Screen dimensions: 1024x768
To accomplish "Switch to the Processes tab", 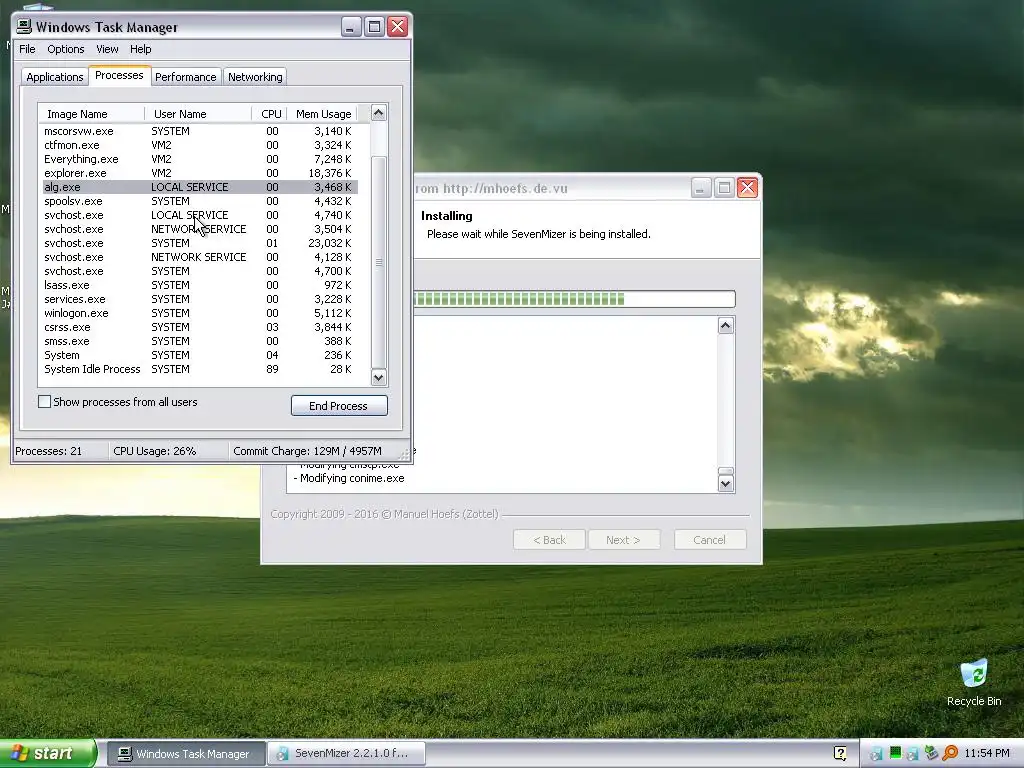I will coord(119,75).
